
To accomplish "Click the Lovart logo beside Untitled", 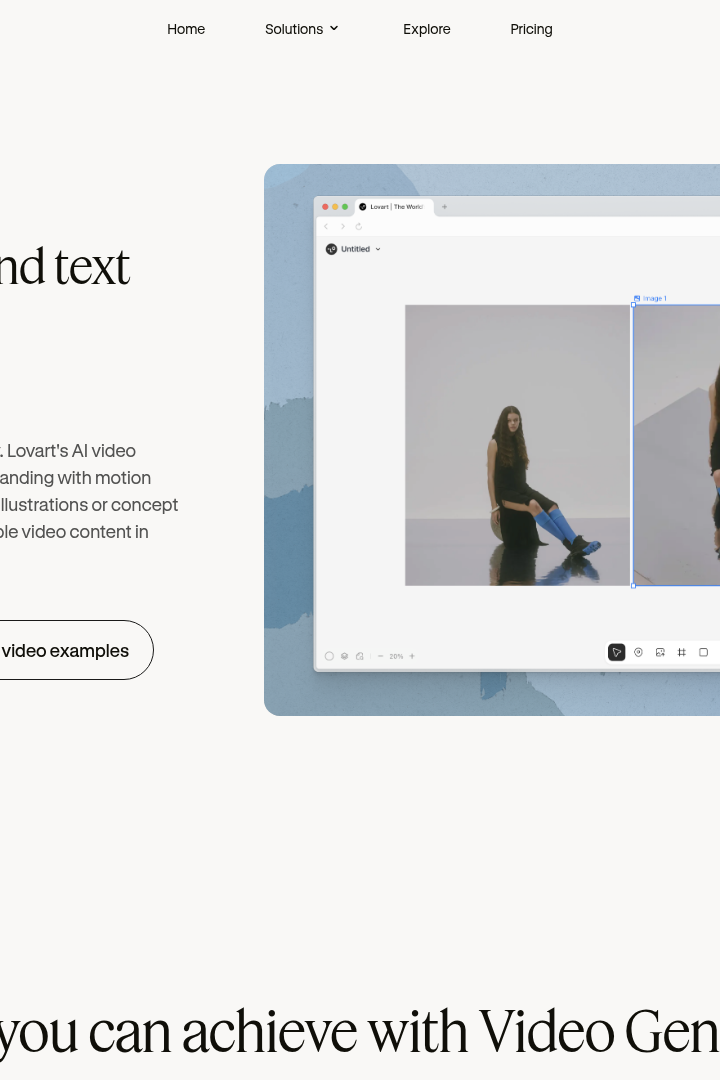I will point(331,249).
